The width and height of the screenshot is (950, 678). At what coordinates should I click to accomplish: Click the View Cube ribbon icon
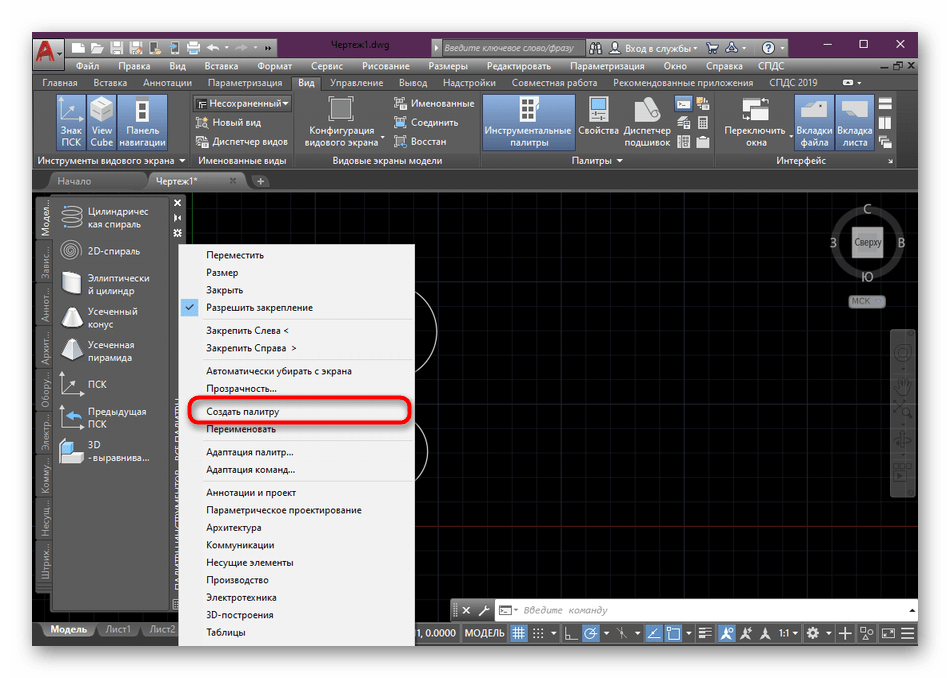click(102, 123)
